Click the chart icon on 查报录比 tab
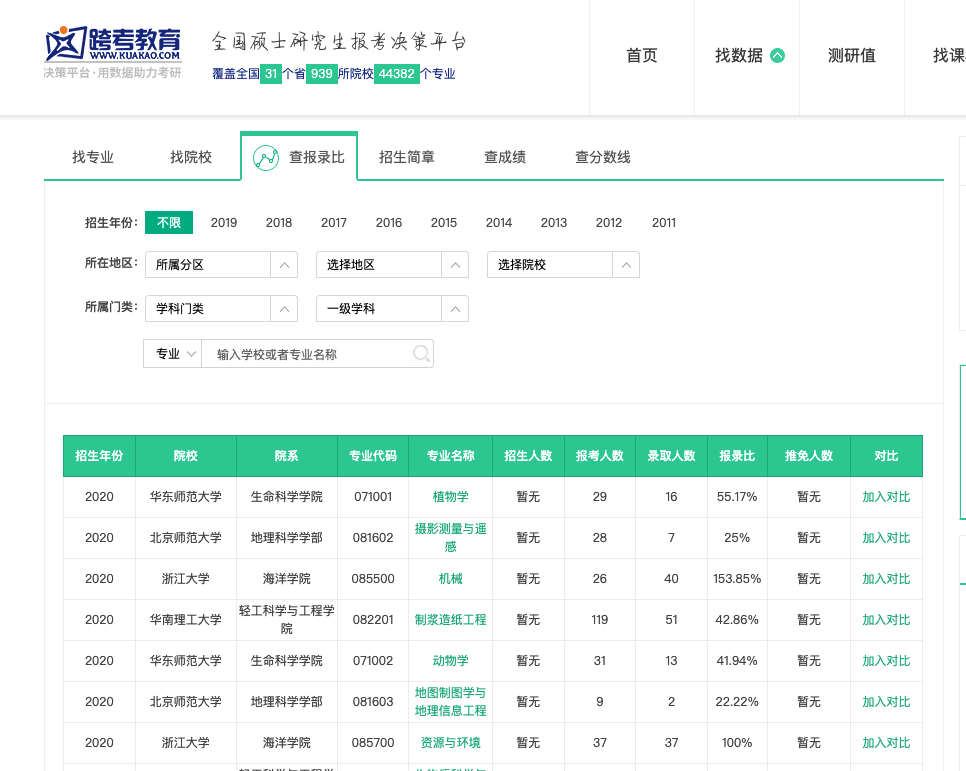The height and width of the screenshot is (771, 966). click(266, 158)
